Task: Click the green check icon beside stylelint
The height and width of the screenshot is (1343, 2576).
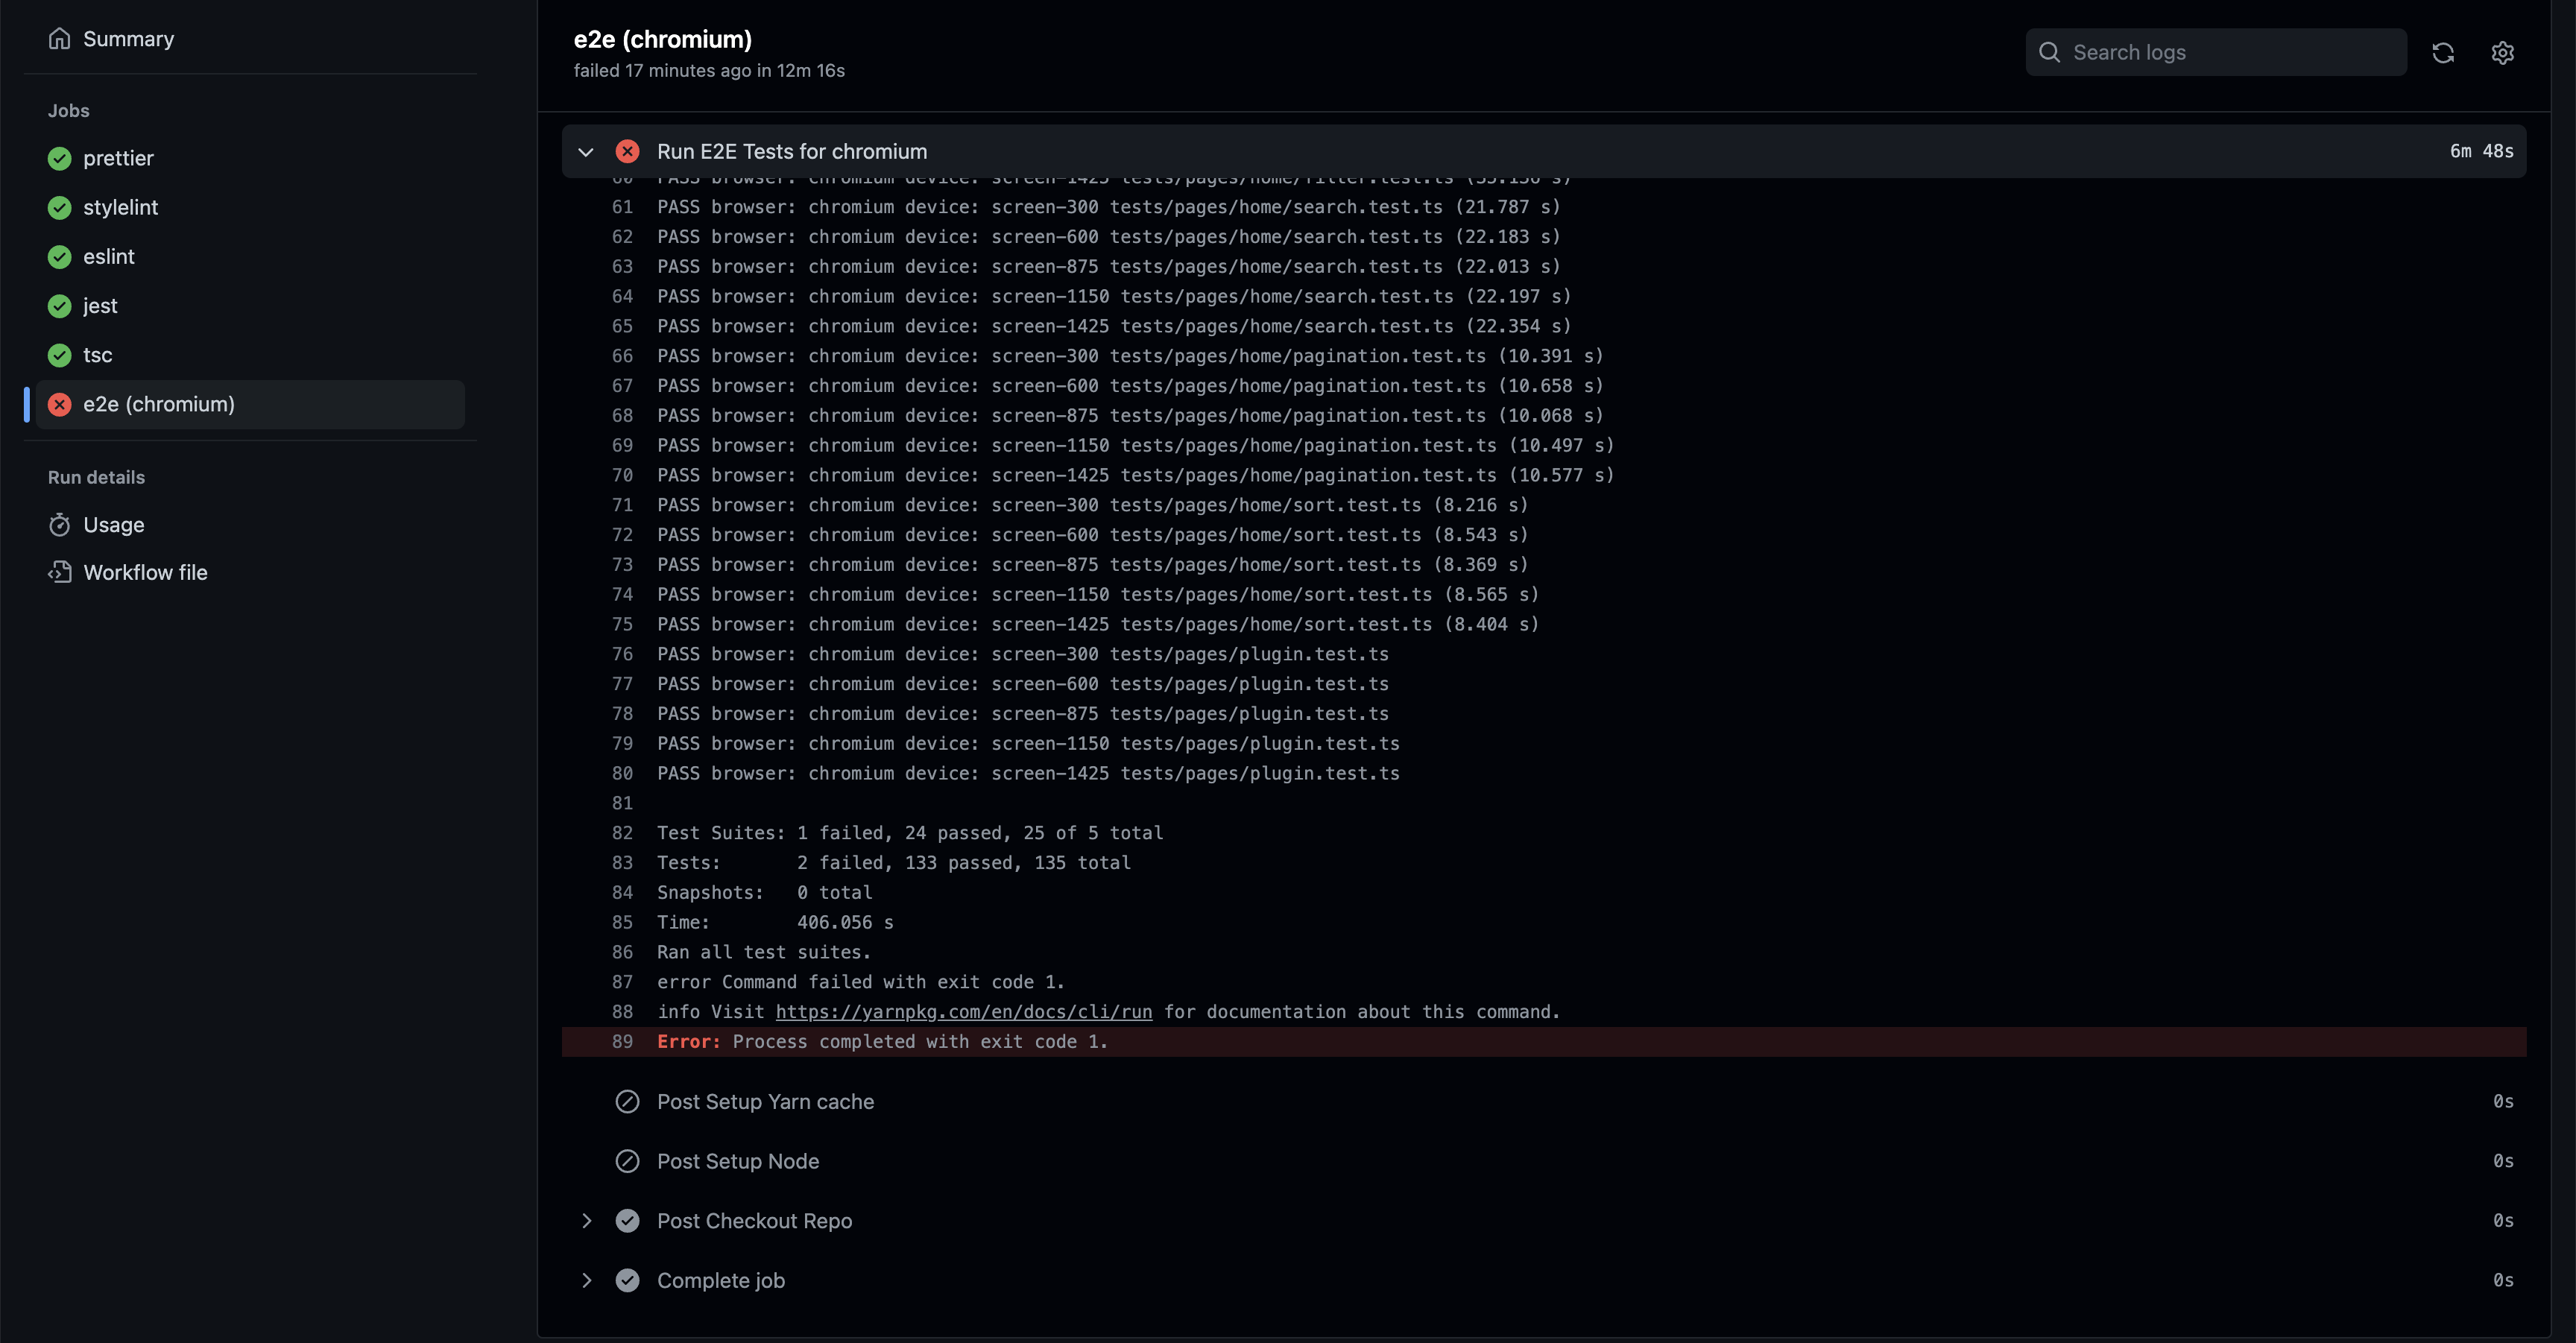Action: tap(60, 207)
